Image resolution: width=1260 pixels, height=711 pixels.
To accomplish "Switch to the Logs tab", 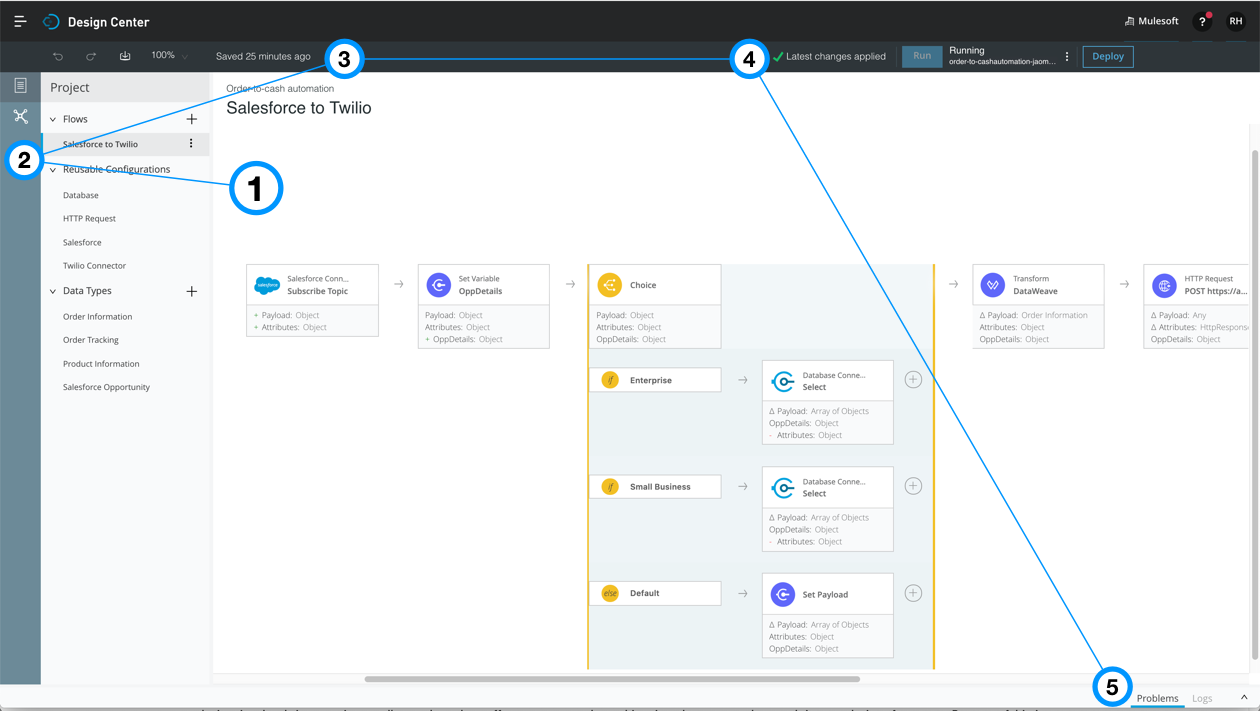I will point(1202,698).
